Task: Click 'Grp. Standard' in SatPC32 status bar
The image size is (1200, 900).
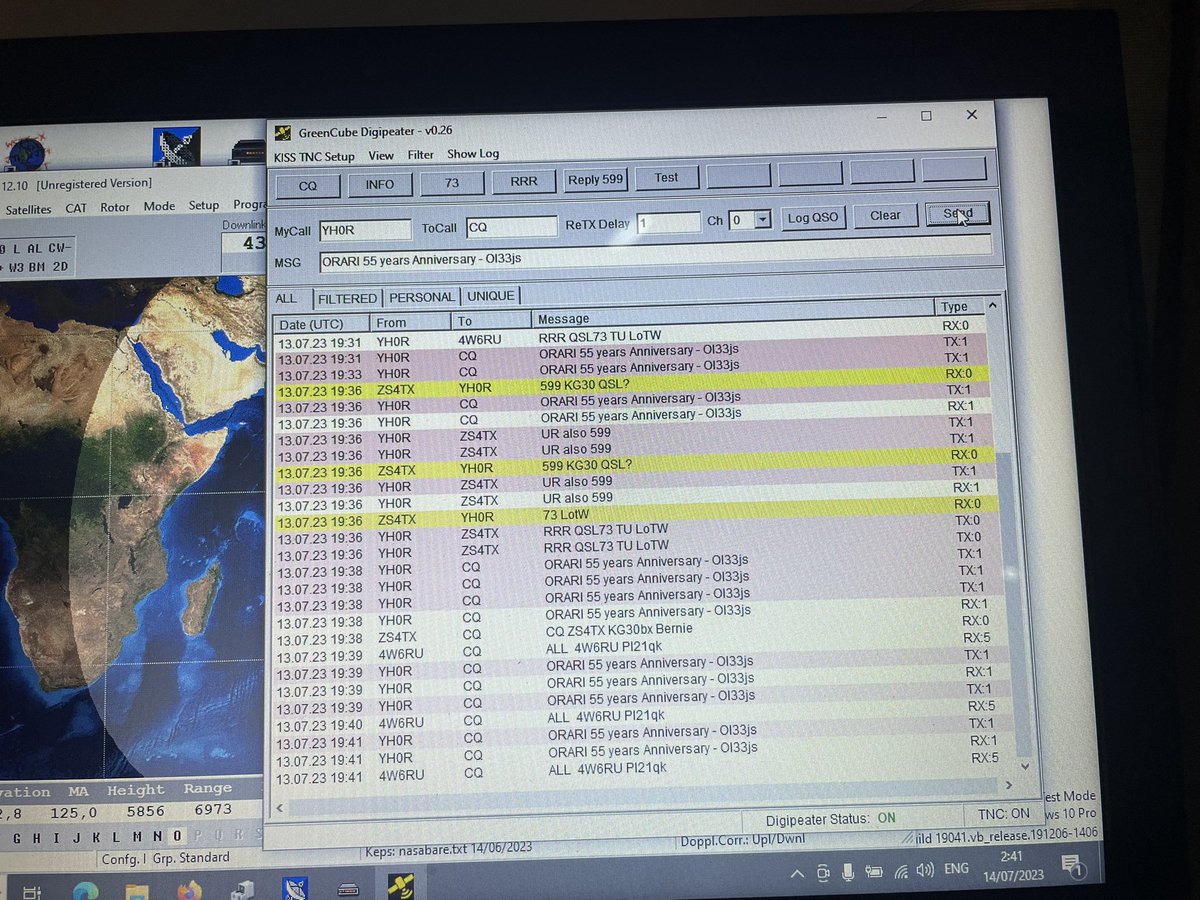Action: (x=193, y=858)
